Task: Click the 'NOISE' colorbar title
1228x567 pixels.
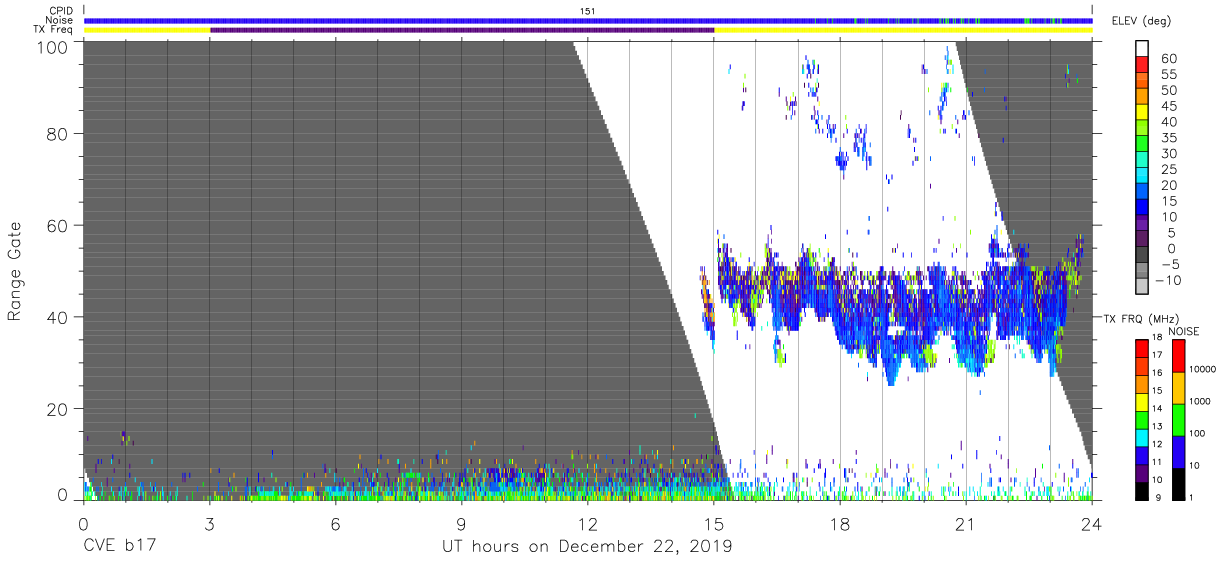Action: 1183,331
